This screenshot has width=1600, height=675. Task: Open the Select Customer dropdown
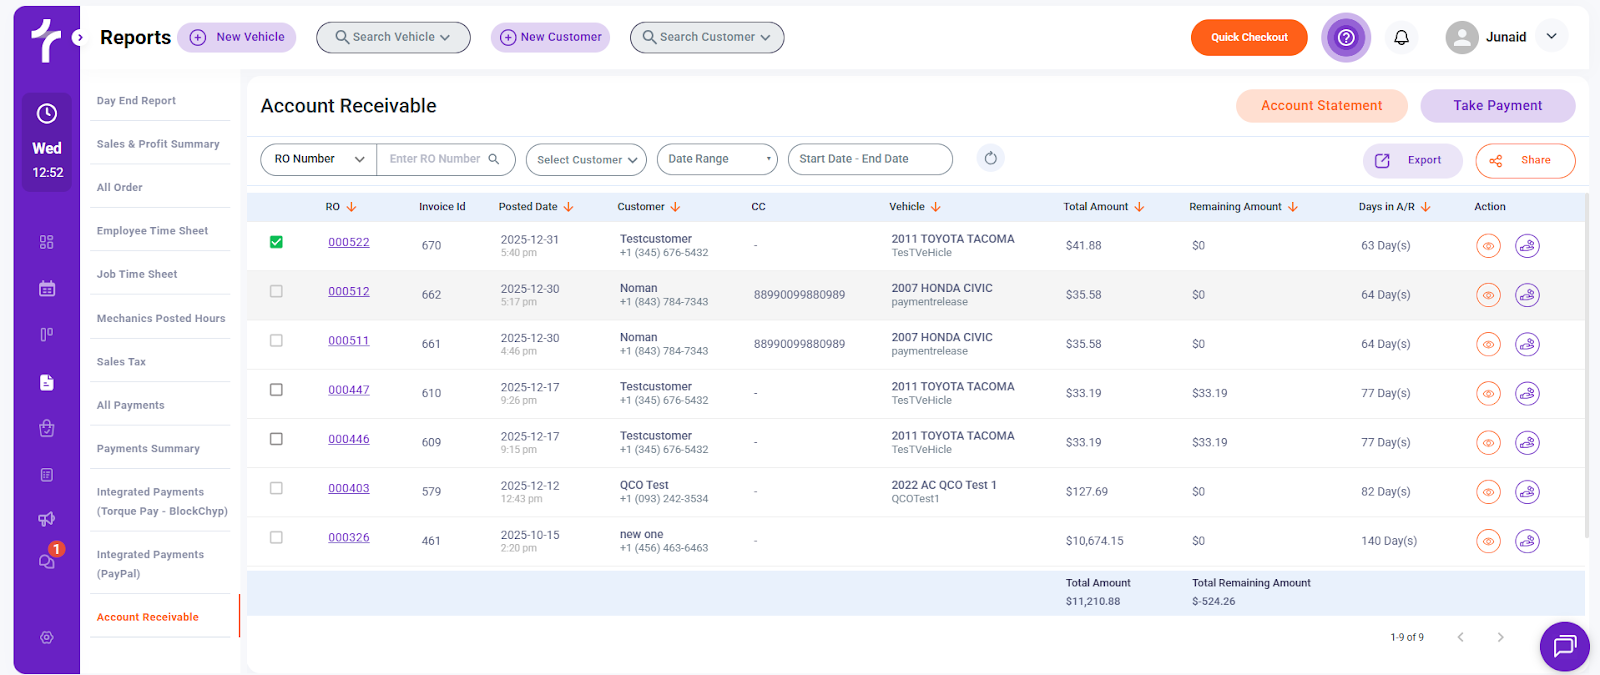pos(586,160)
